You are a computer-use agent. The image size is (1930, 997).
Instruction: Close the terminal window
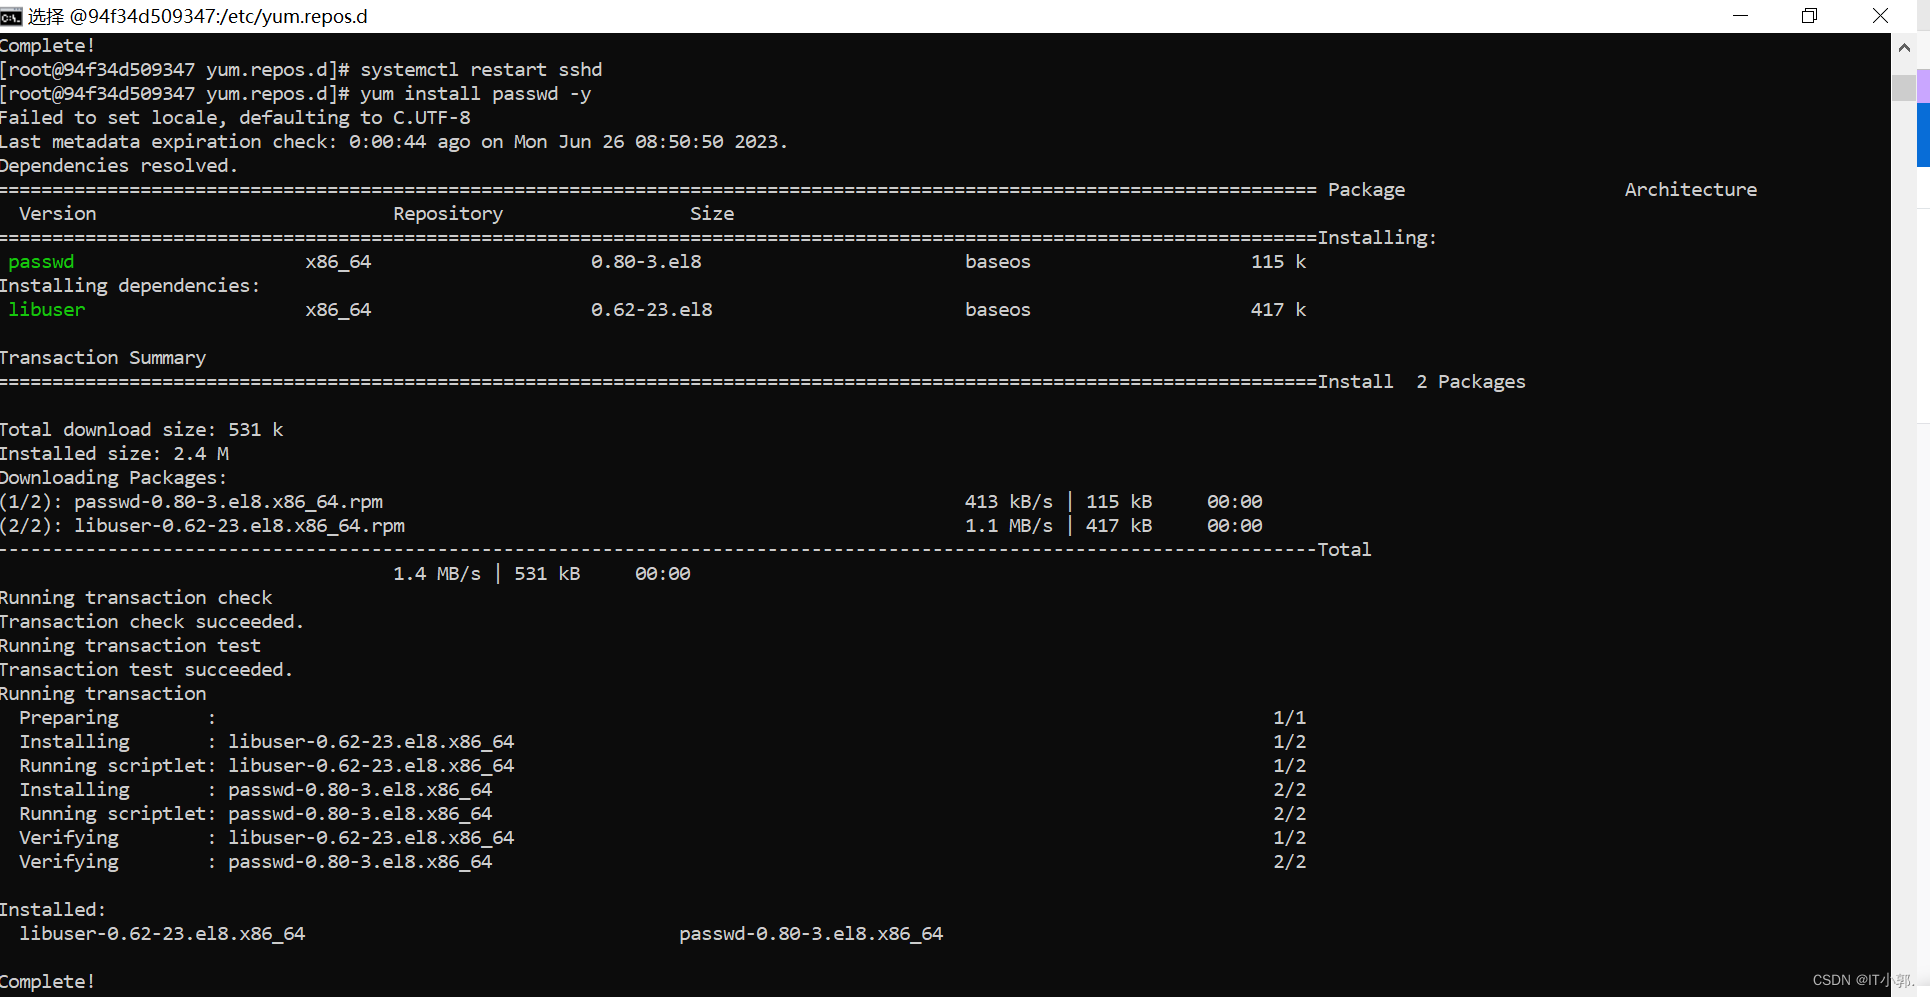click(x=1880, y=16)
